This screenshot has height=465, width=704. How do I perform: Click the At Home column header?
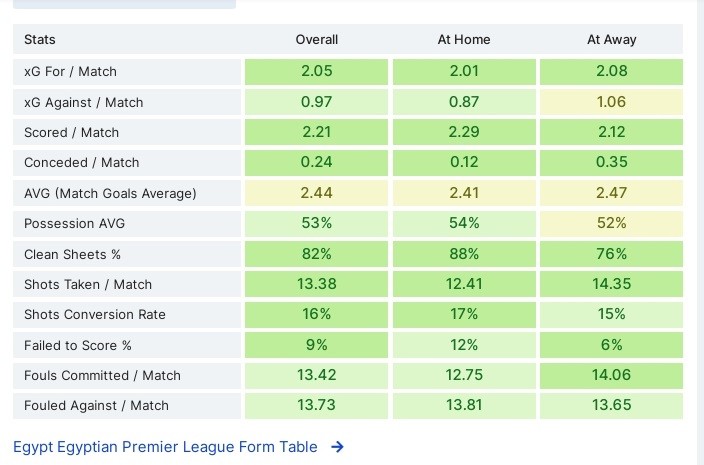(464, 40)
